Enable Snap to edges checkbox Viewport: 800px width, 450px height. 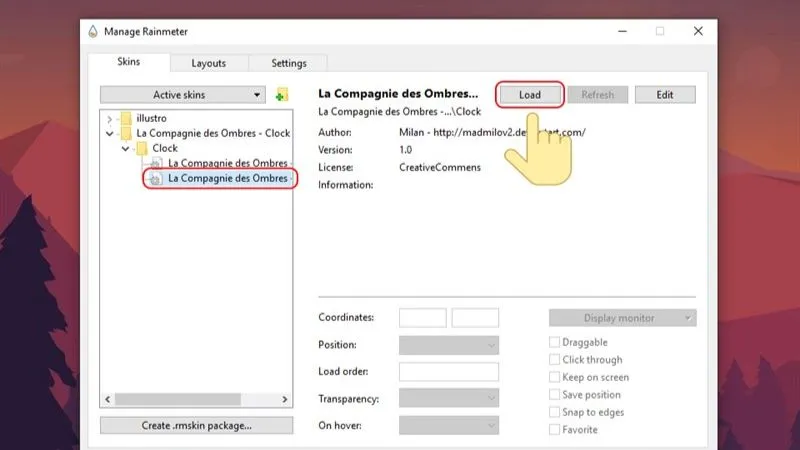tap(554, 412)
